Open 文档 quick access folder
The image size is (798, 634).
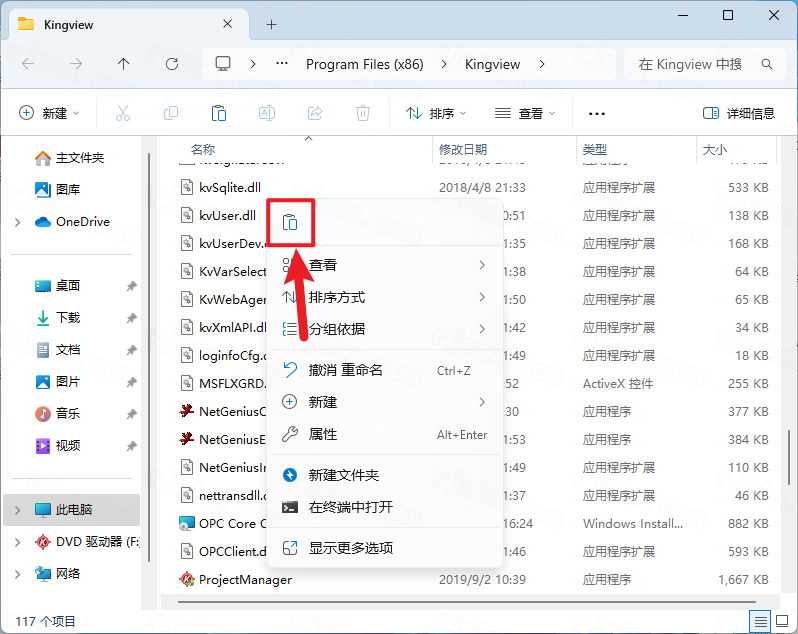pos(58,350)
